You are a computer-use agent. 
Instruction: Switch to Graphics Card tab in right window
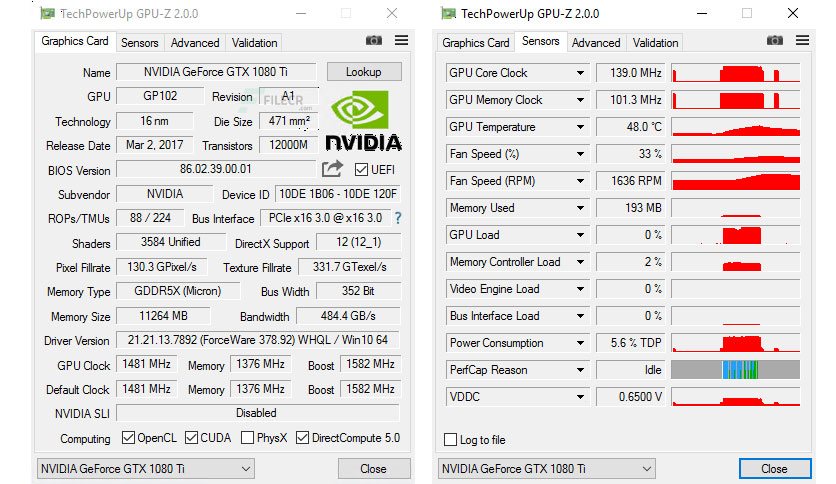click(476, 43)
